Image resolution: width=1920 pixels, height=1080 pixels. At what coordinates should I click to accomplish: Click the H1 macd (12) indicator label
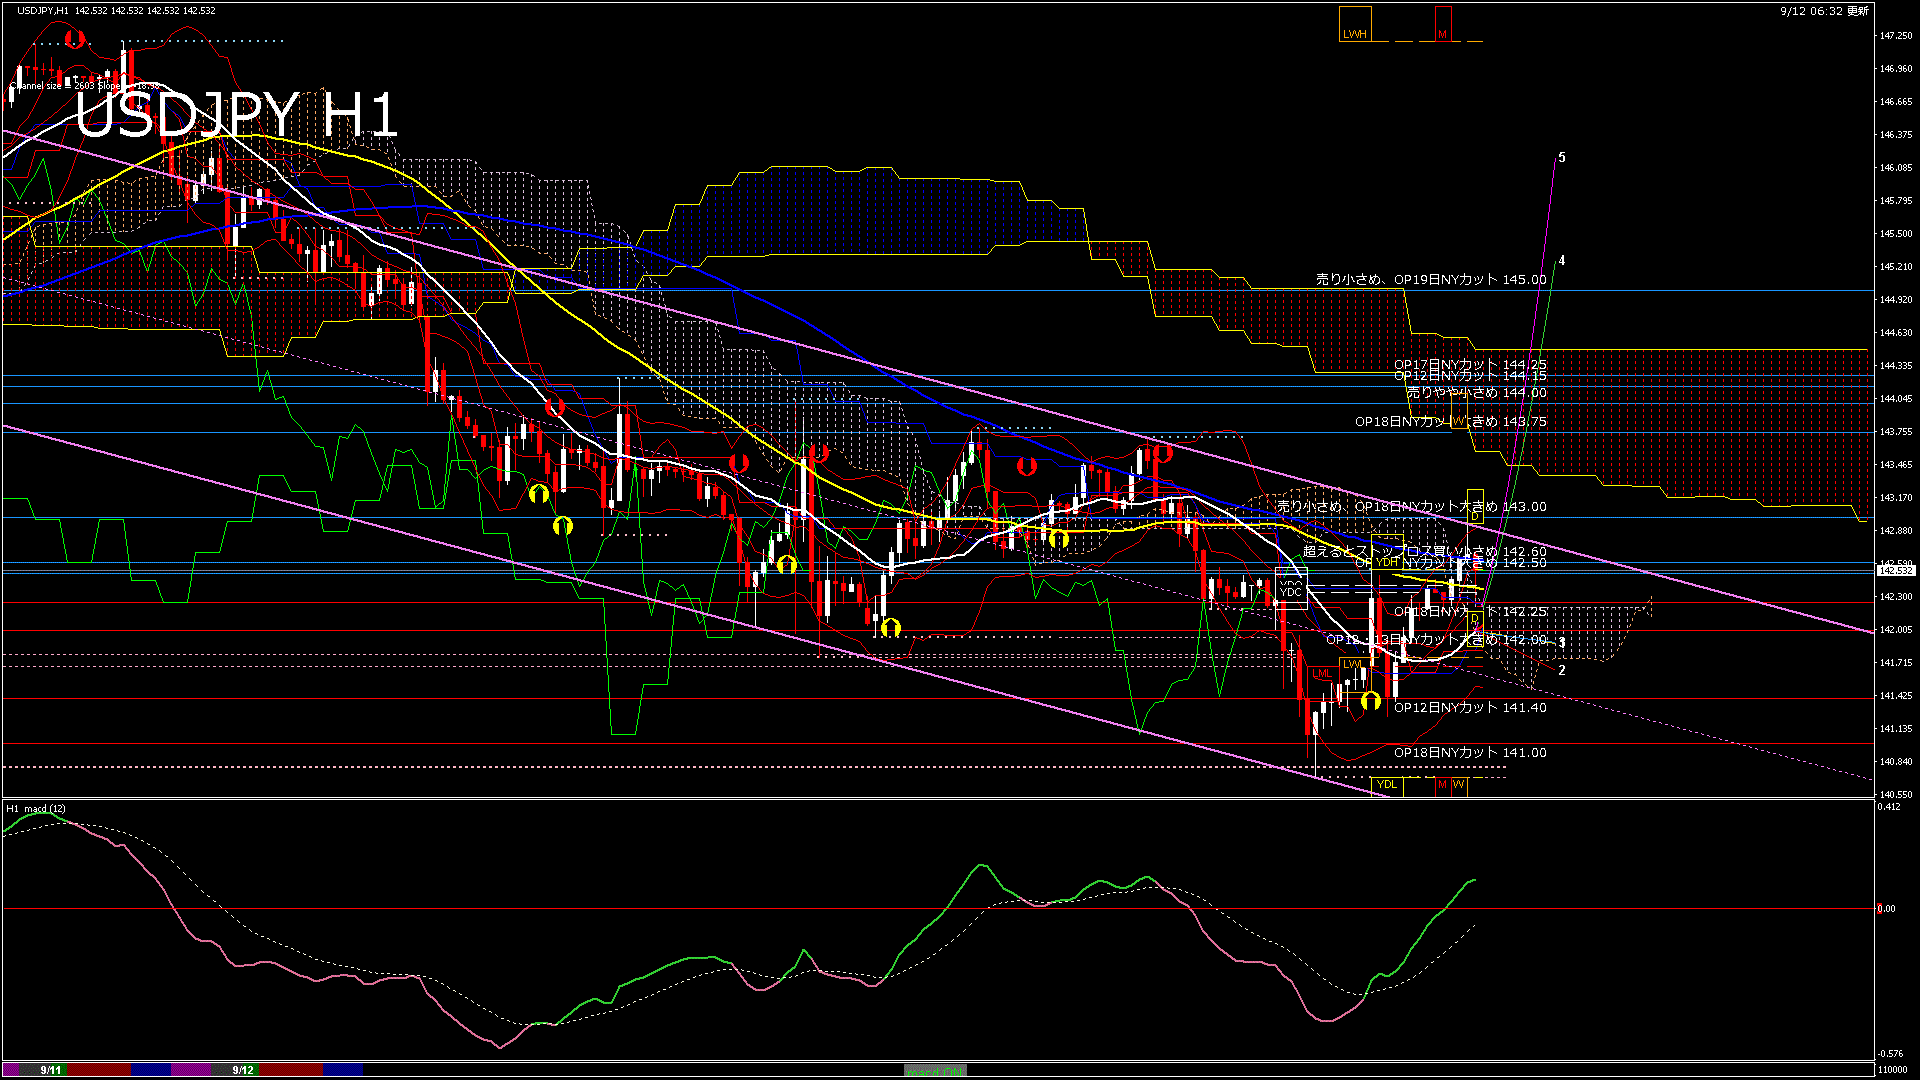[x=37, y=808]
